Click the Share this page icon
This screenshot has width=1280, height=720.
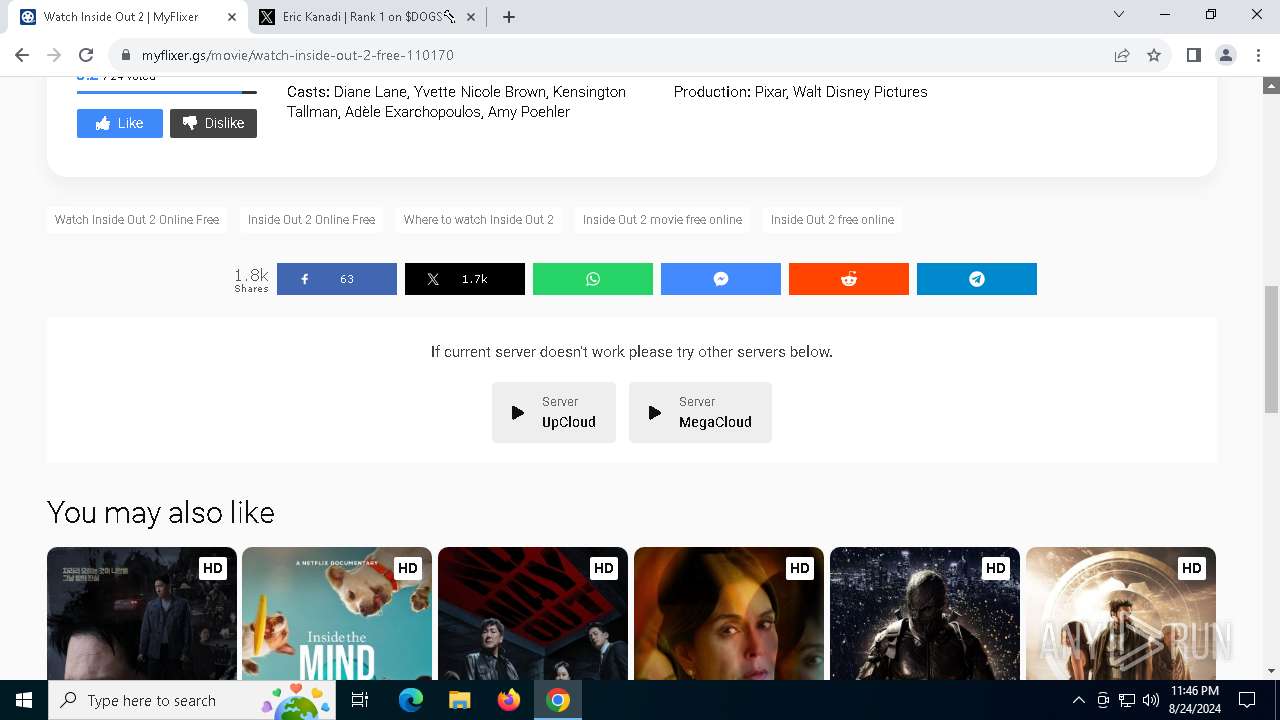click(x=1122, y=55)
